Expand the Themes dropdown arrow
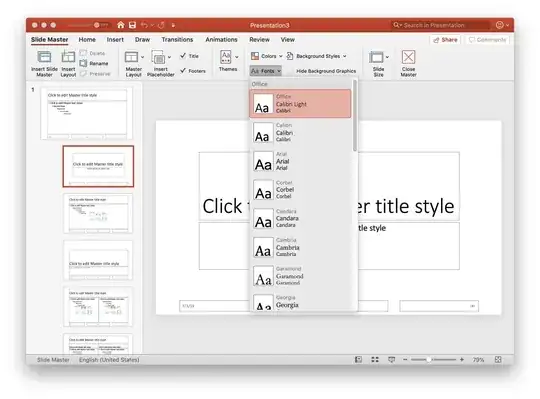Screen dimensions: 540x399 (237, 57)
